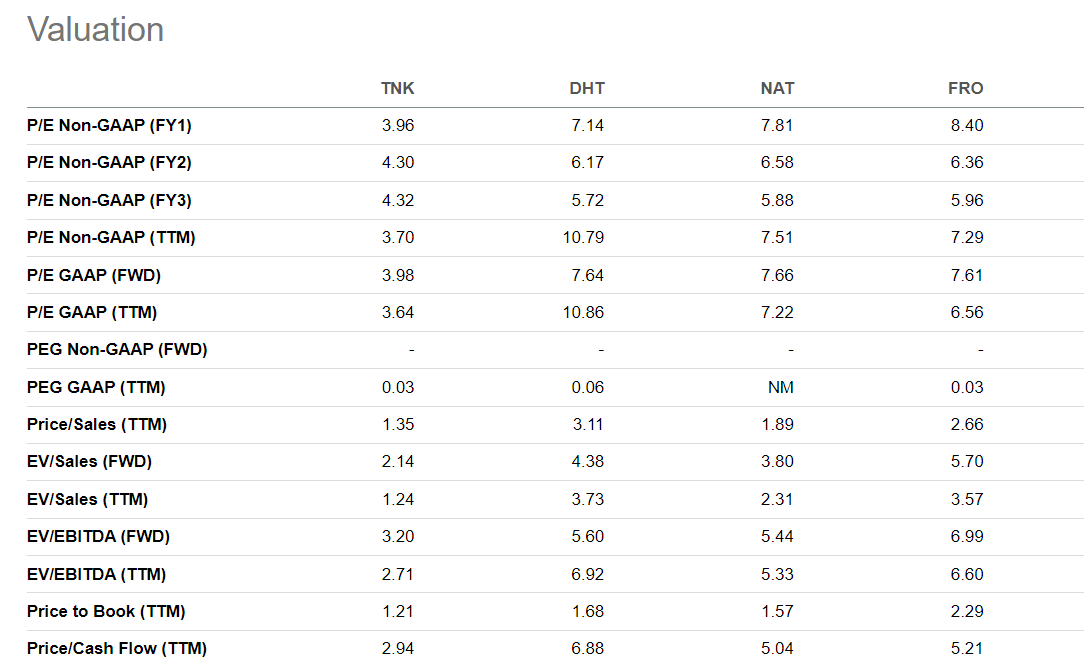Click FRO's EV/EBITDA (FWD) value 6.99
This screenshot has width=1084, height=669.
(x=967, y=537)
